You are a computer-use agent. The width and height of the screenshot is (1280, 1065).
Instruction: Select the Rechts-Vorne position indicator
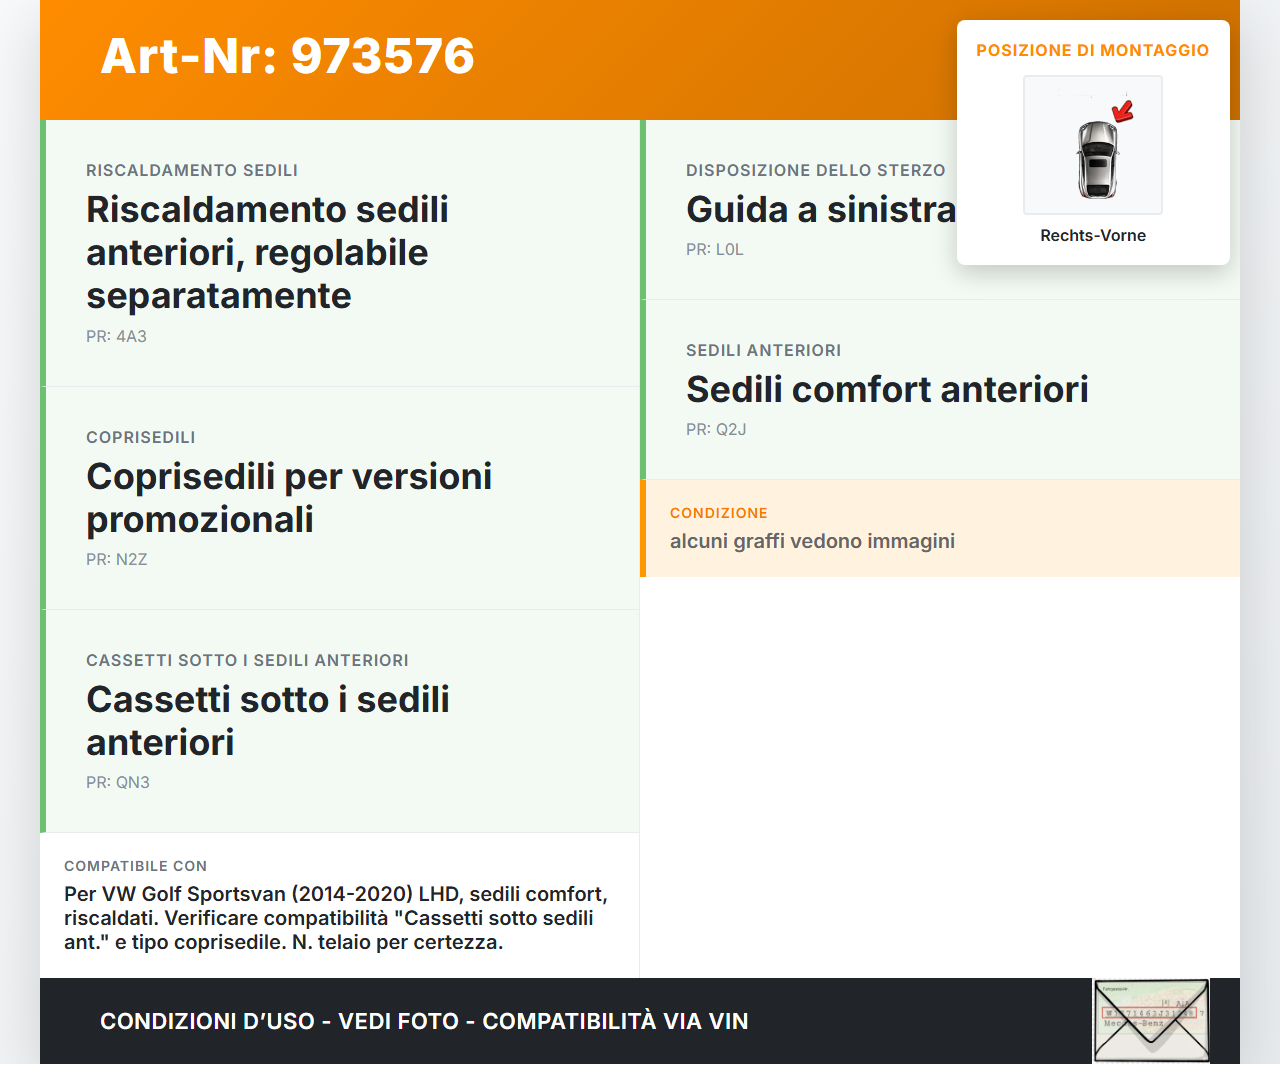coord(1092,236)
